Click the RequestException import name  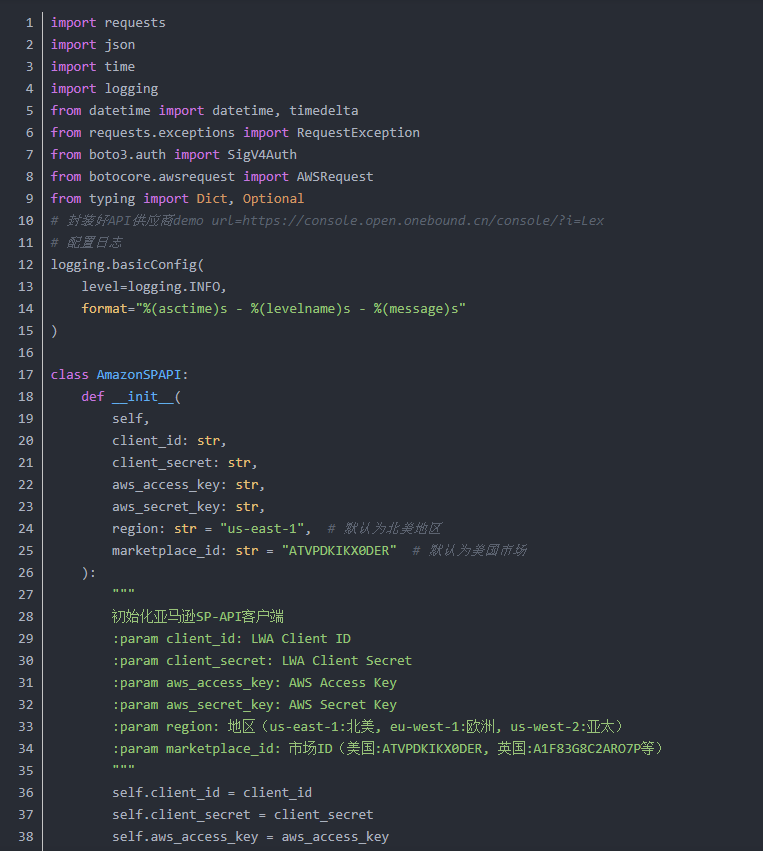tap(357, 132)
